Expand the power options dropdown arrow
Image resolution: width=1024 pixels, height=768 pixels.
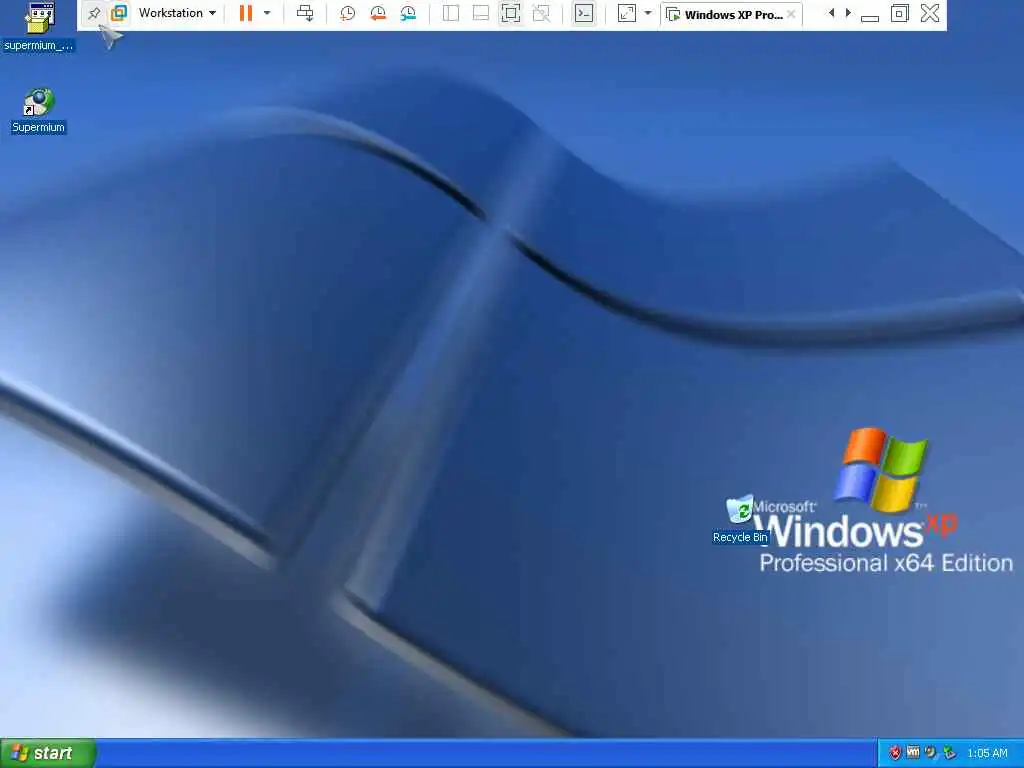[266, 13]
